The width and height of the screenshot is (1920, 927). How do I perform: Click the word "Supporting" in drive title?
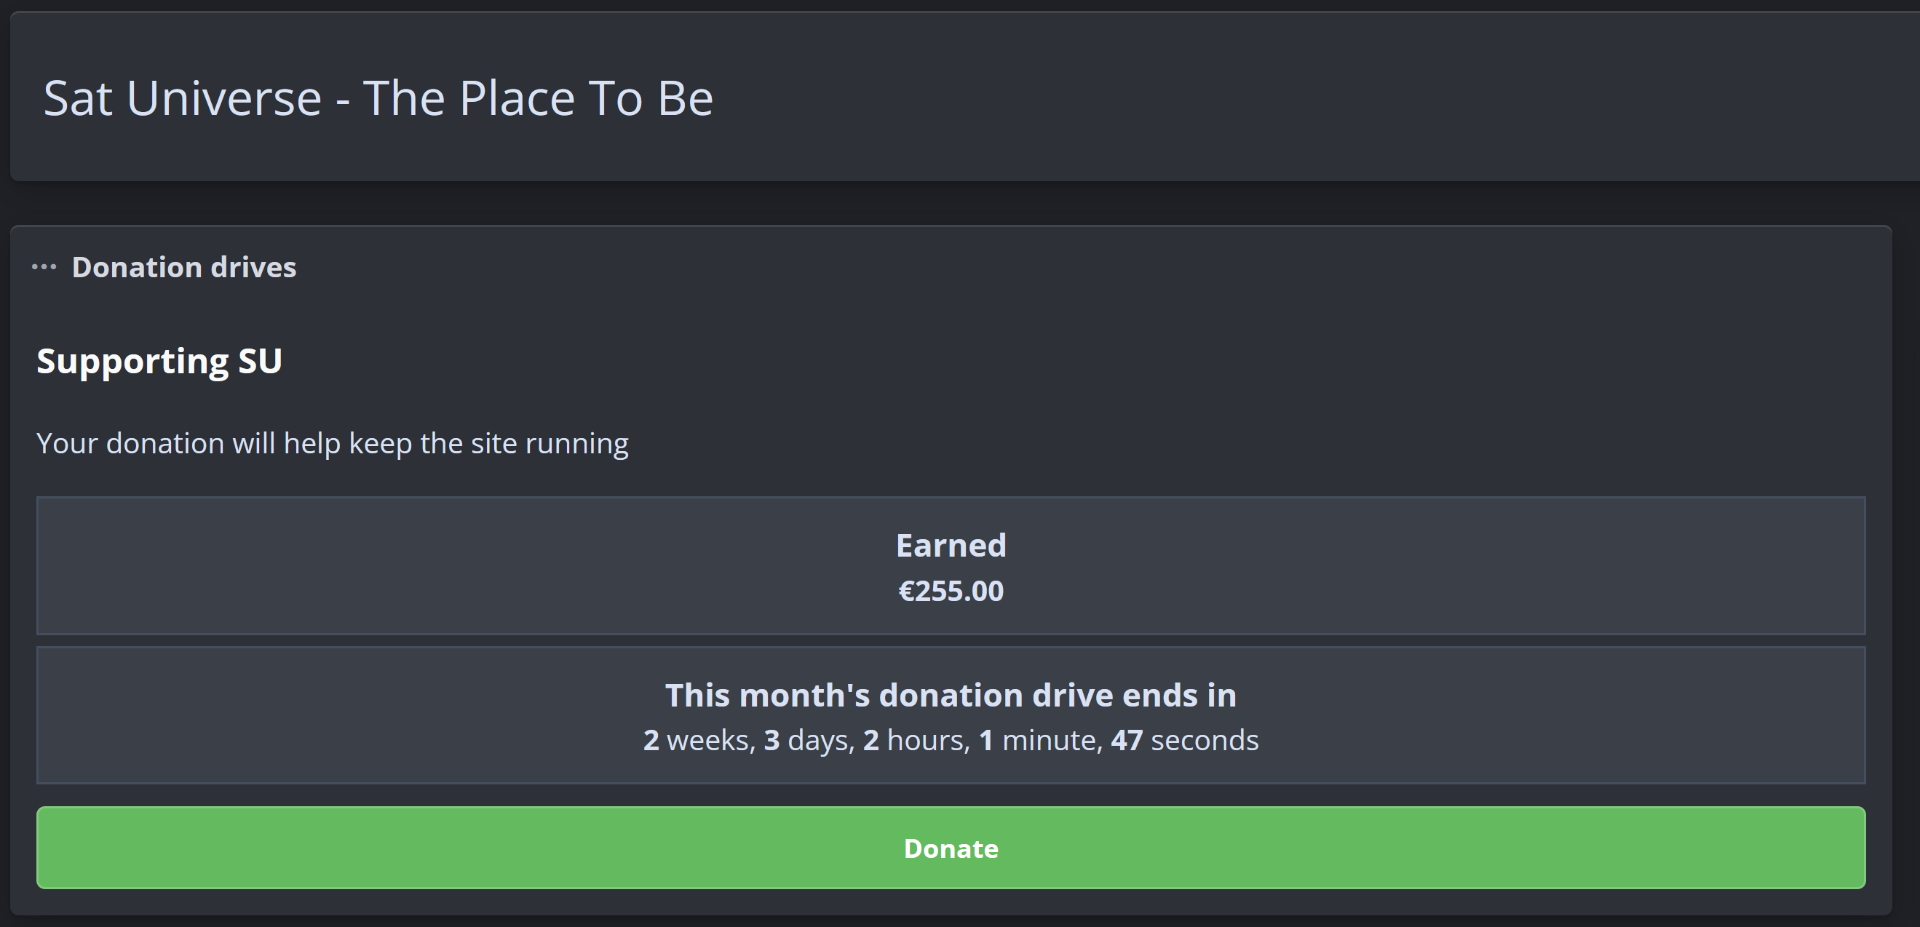tap(132, 361)
